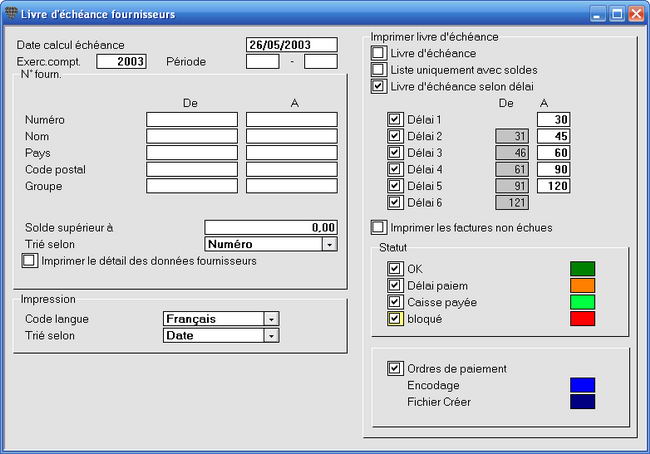Viewport: 650px width, 454px height.
Task: Click the Pays A field
Action: tap(292, 153)
